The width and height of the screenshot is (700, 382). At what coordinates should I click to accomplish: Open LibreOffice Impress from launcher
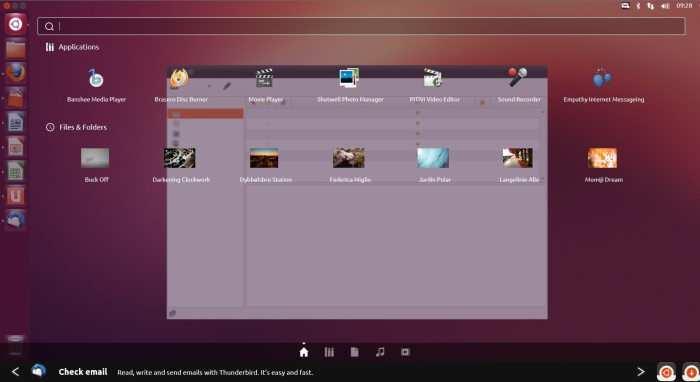[15, 146]
